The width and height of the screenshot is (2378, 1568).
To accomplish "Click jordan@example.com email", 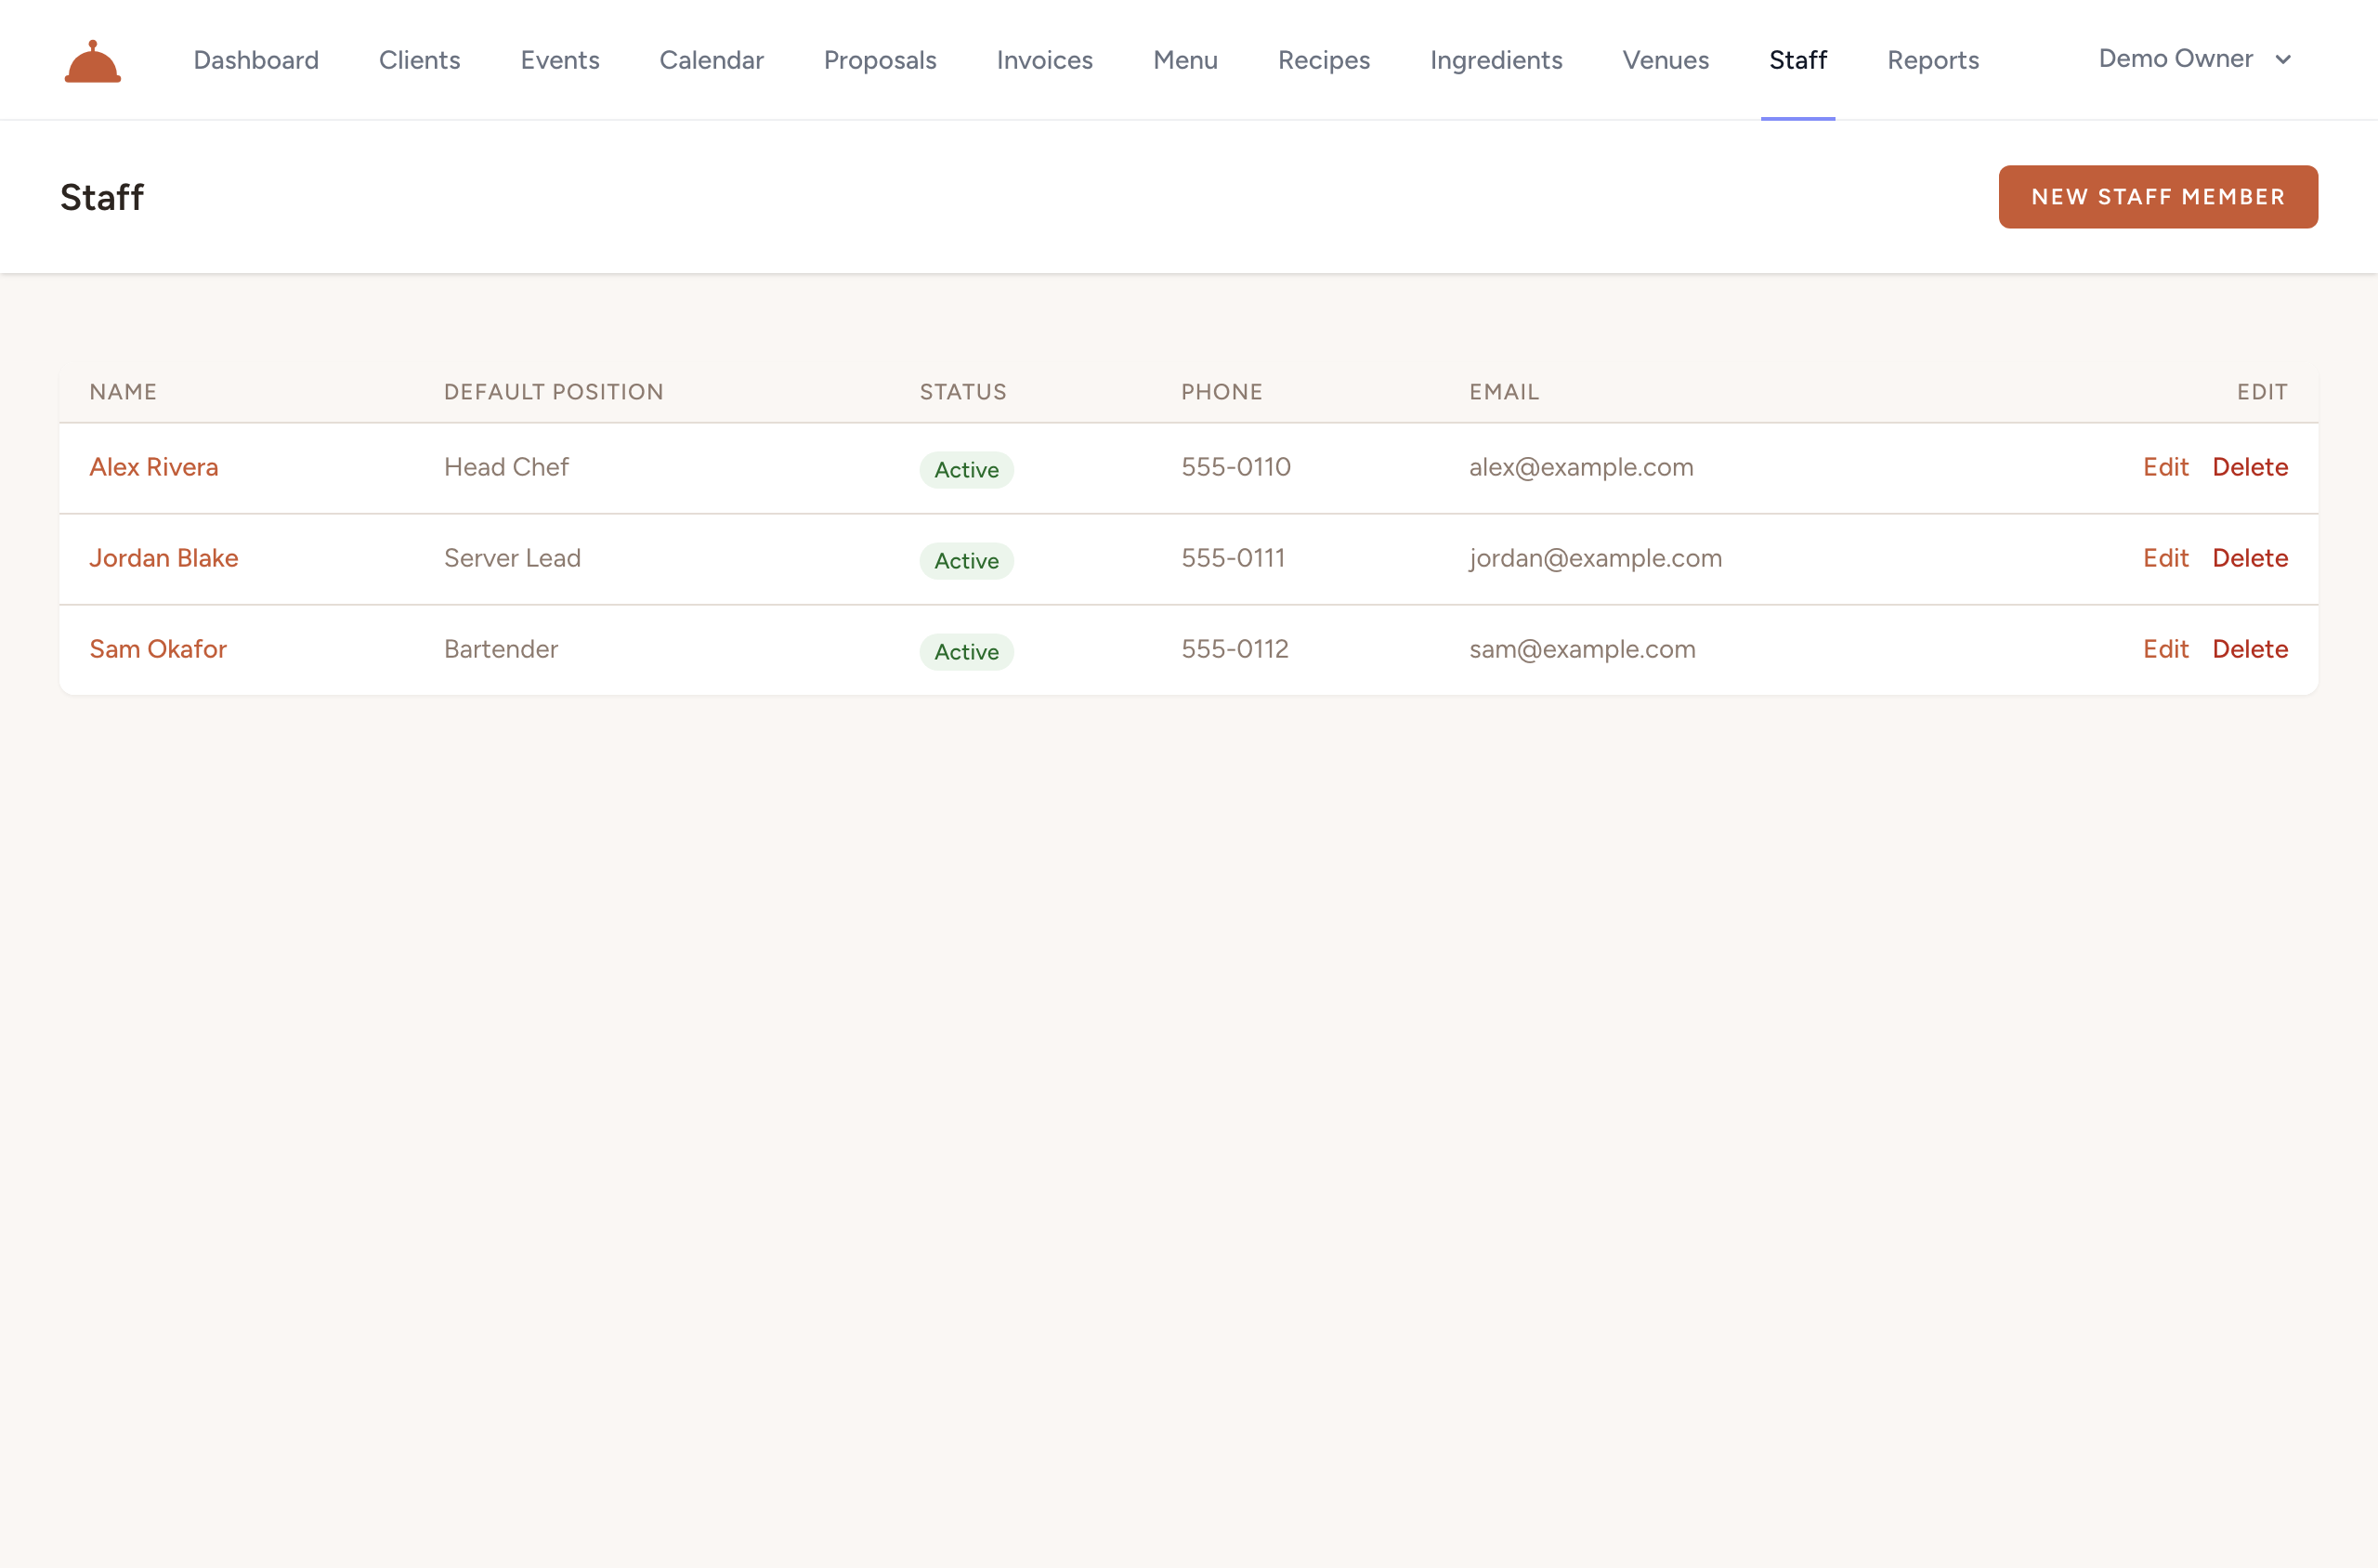I will [x=1595, y=558].
